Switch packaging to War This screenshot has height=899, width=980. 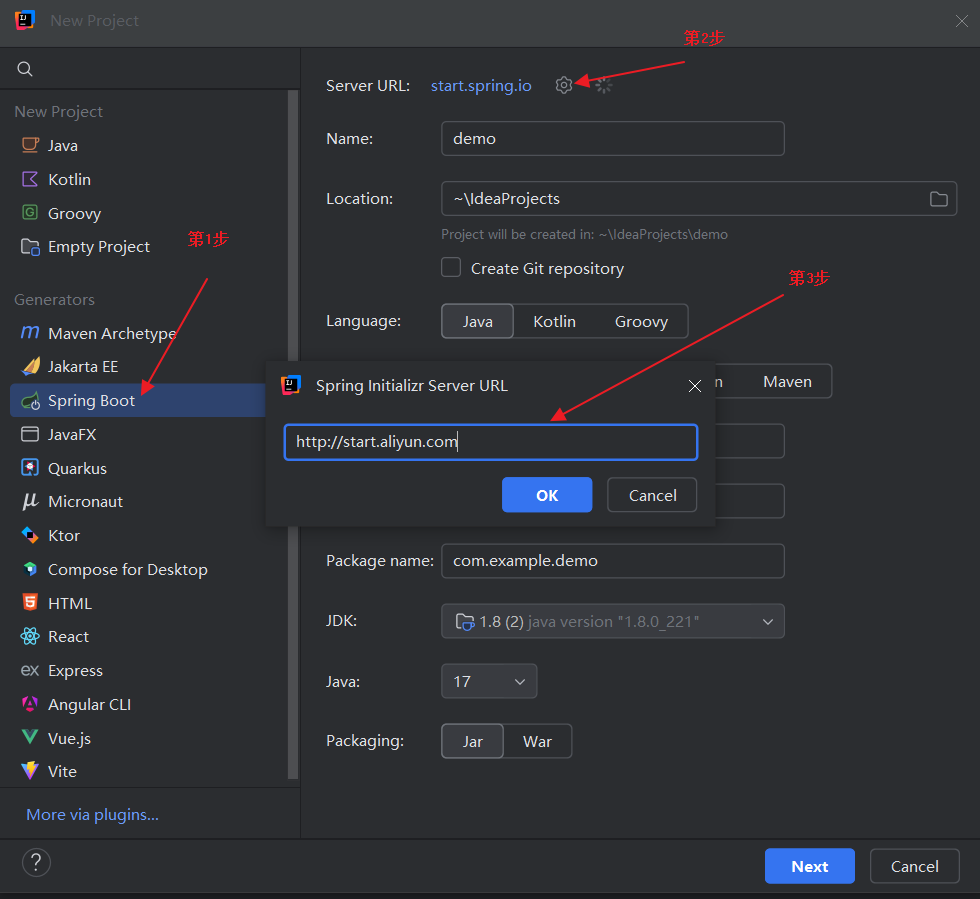(537, 741)
